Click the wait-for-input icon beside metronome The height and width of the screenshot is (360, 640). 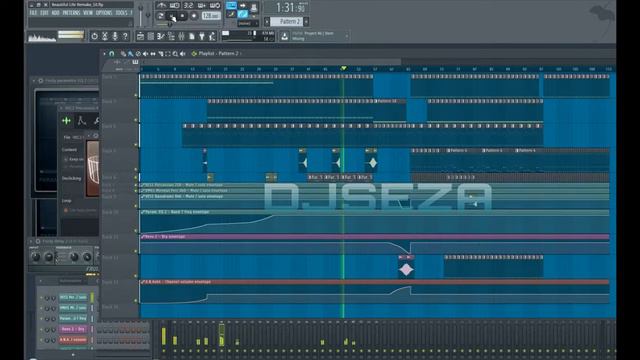pyautogui.click(x=175, y=6)
